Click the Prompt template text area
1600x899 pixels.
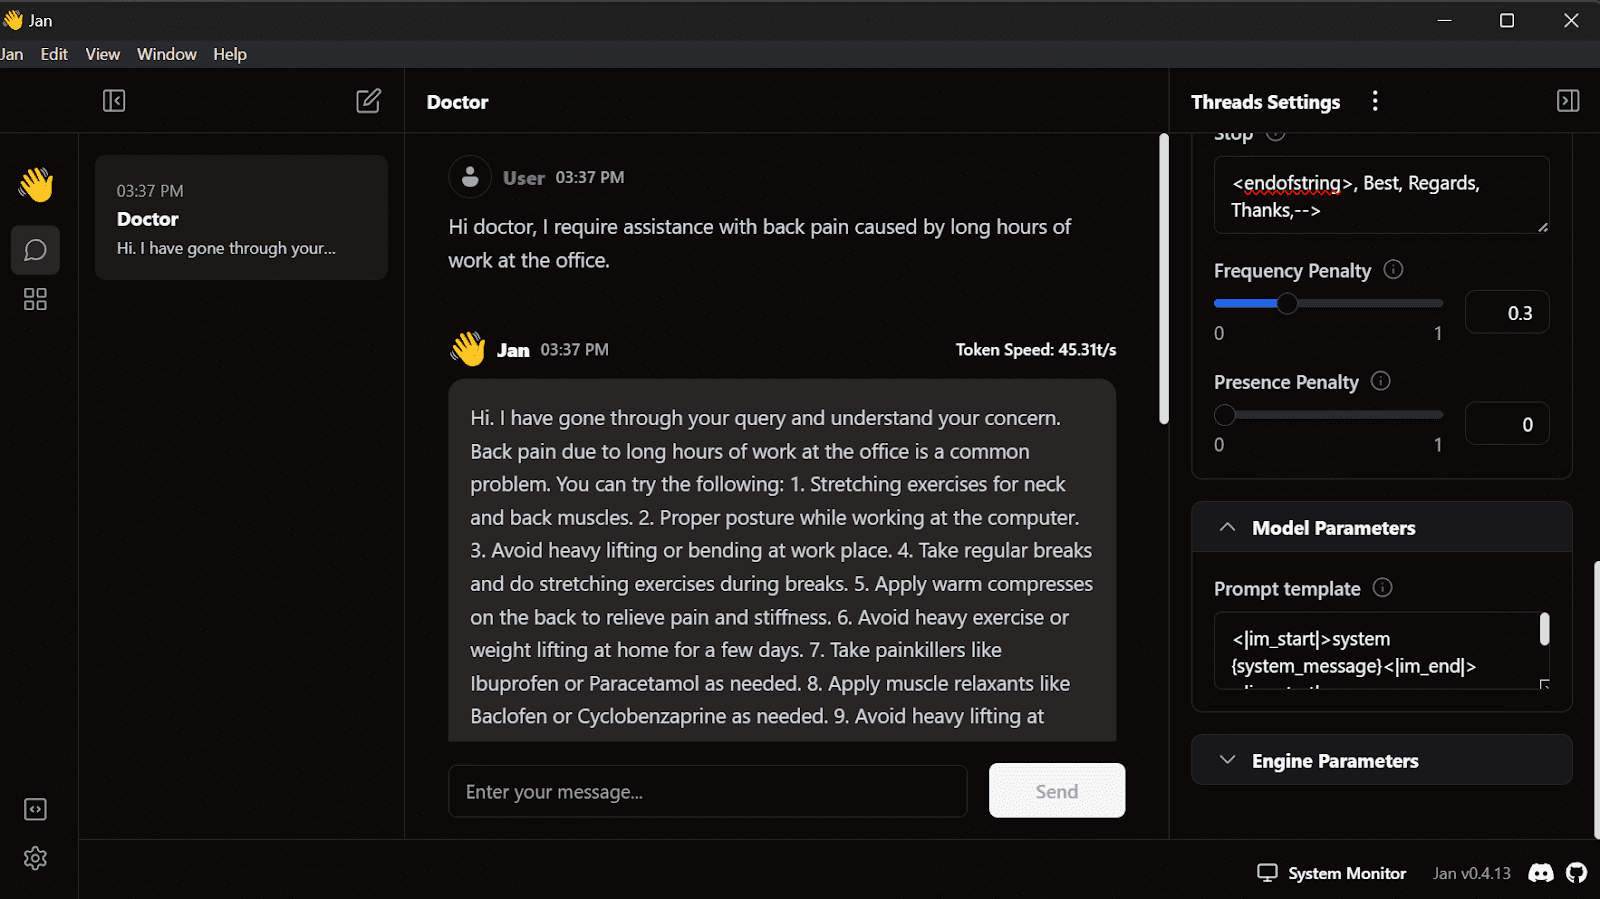[1381, 651]
